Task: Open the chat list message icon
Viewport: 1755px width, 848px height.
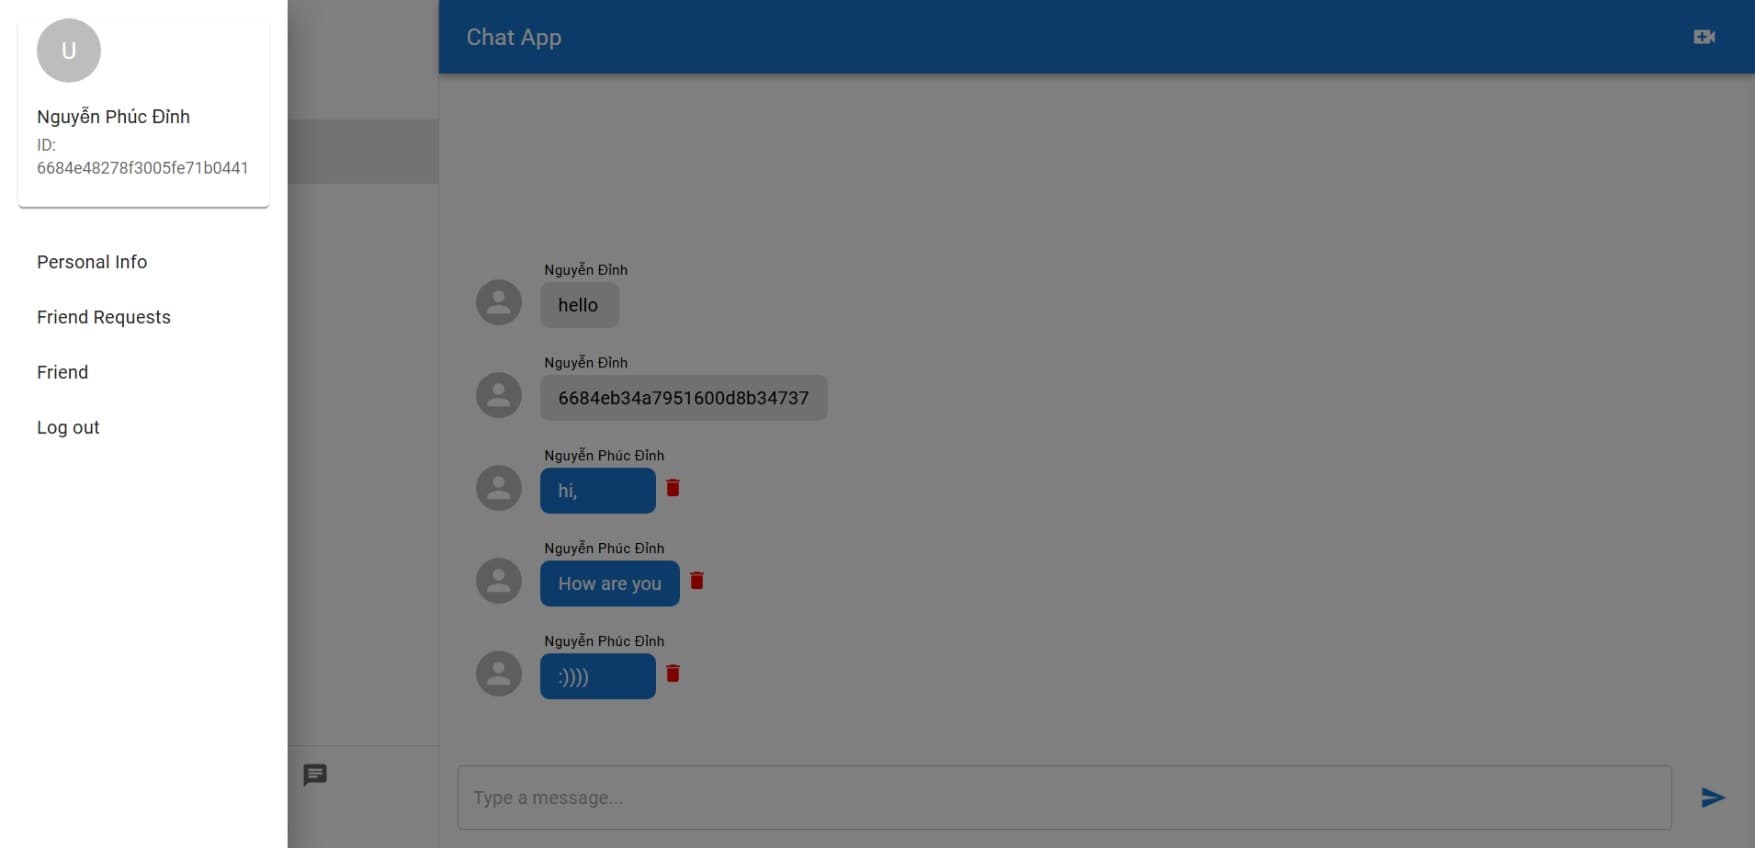Action: point(315,775)
